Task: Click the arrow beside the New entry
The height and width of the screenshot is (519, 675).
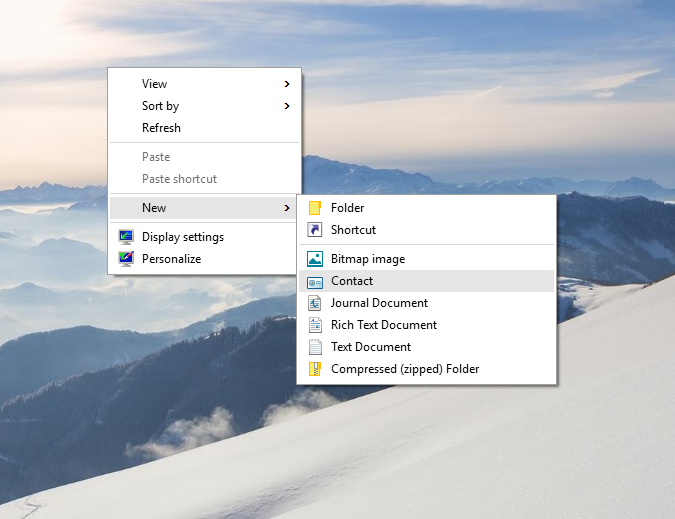Action: pos(287,208)
